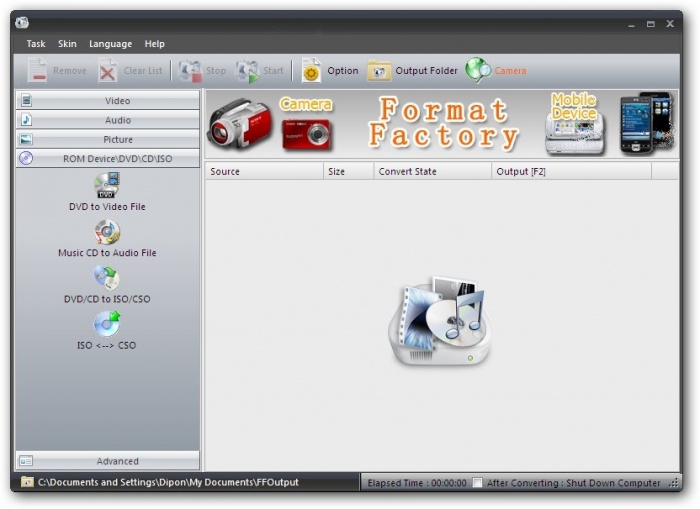This screenshot has width=700, height=509.
Task: Expand the Video category panel
Action: 108,100
